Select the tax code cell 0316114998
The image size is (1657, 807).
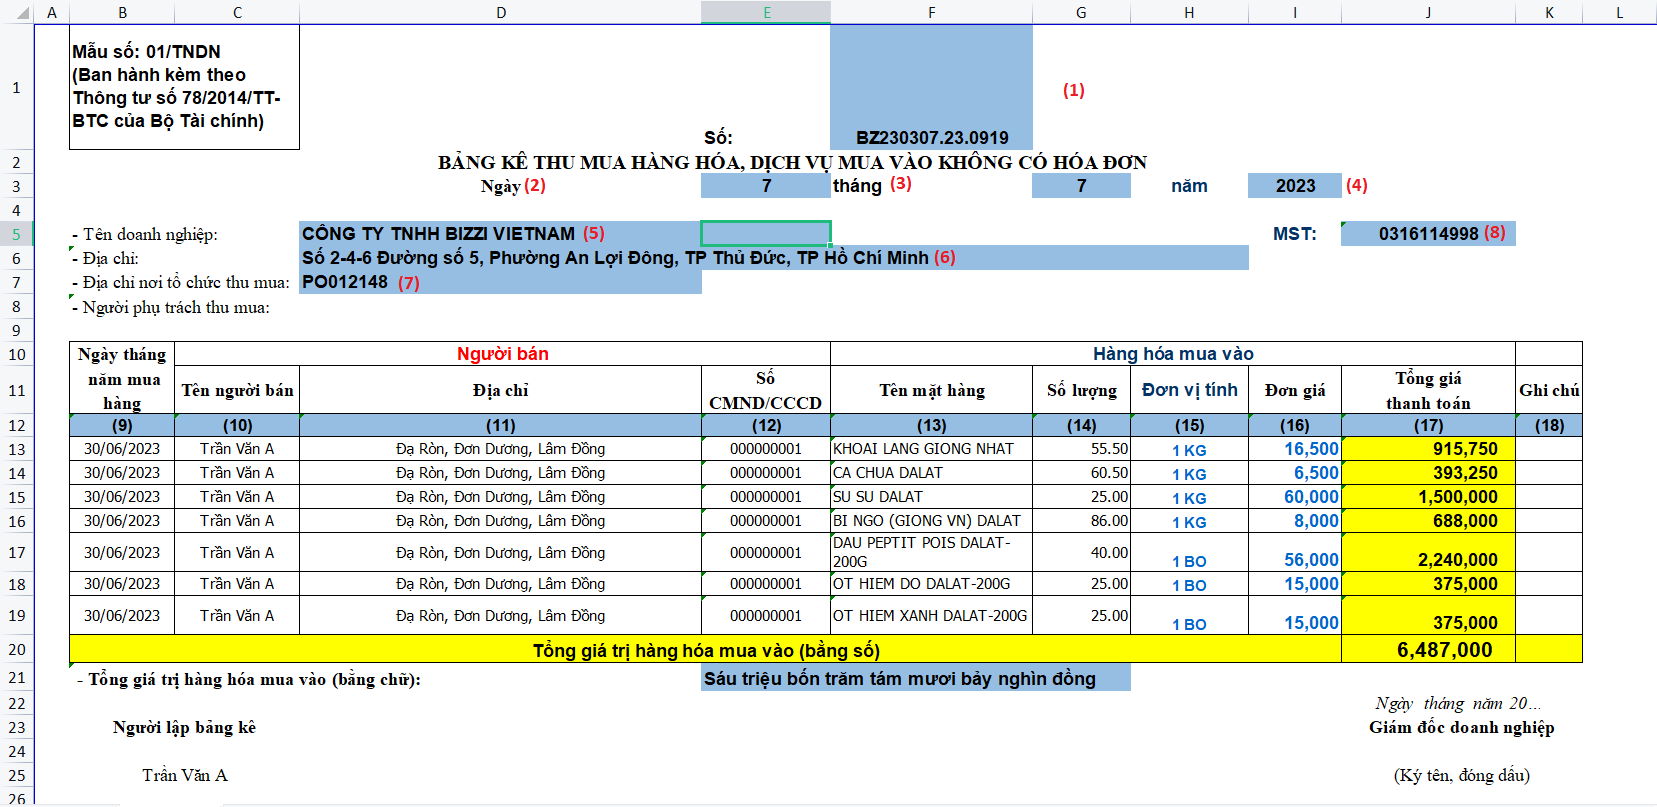pos(1428,233)
